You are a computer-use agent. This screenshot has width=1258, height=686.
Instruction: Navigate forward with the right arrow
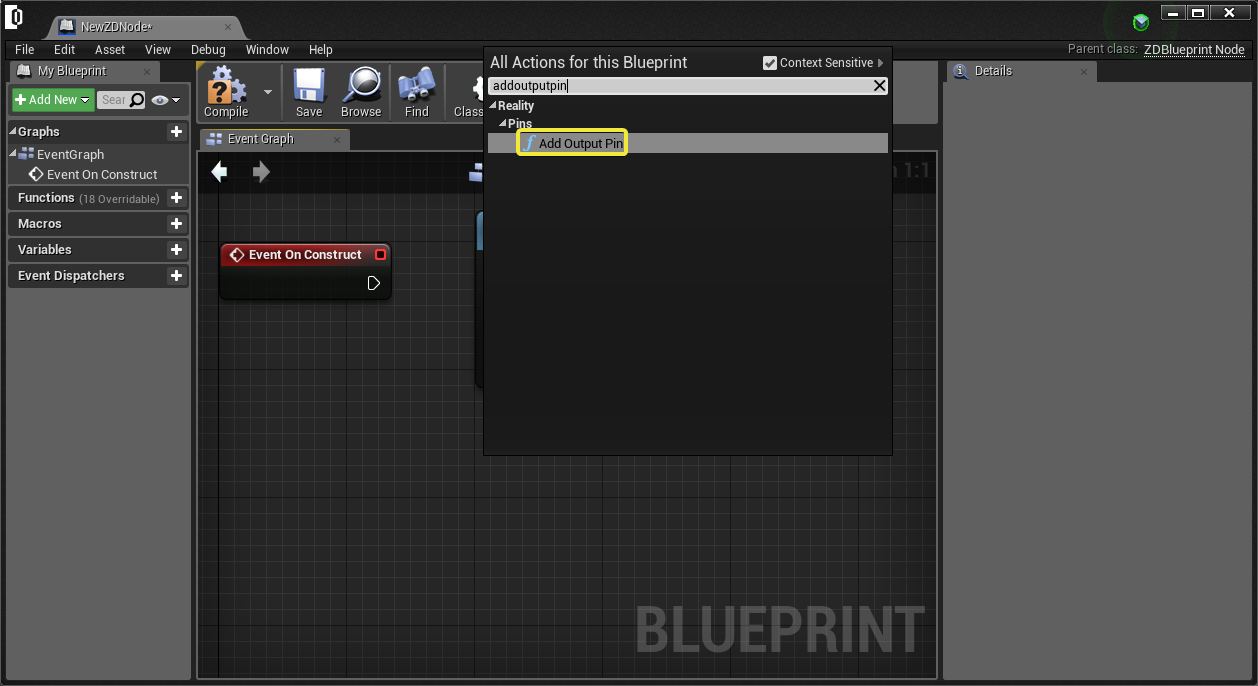(x=261, y=172)
